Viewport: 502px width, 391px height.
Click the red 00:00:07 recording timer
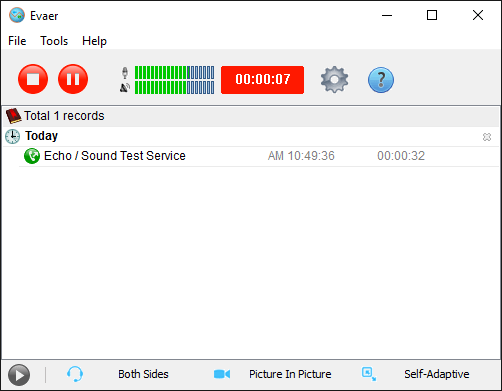(x=263, y=80)
